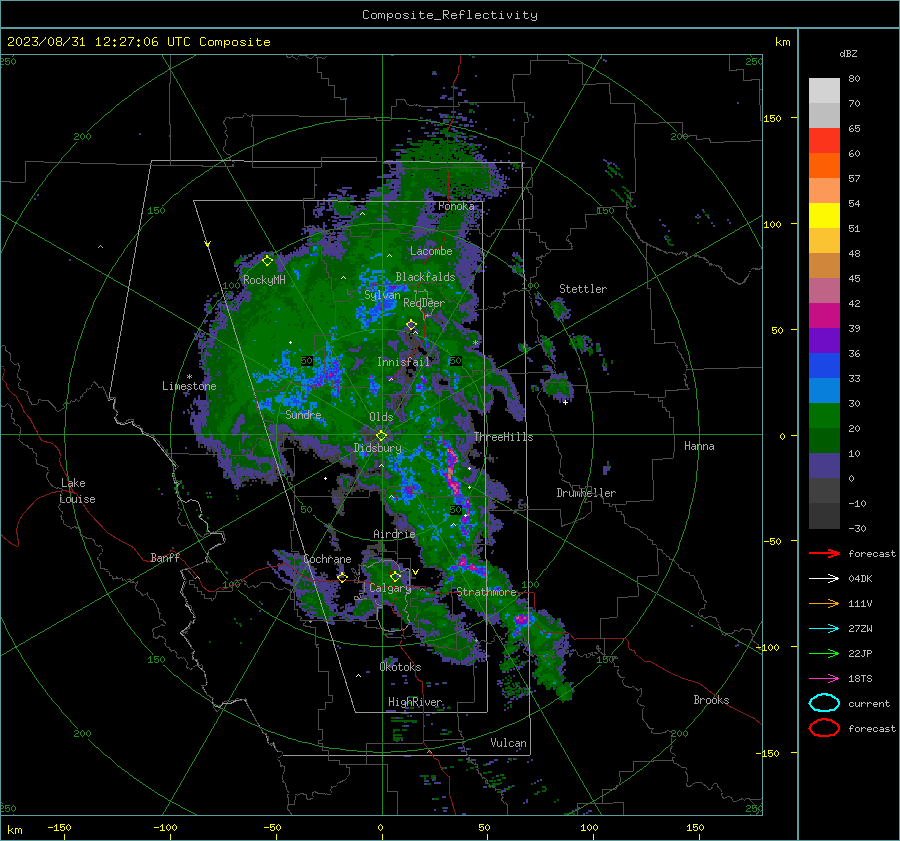Click the Hanna label
This screenshot has height=841, width=900.
coord(699,446)
